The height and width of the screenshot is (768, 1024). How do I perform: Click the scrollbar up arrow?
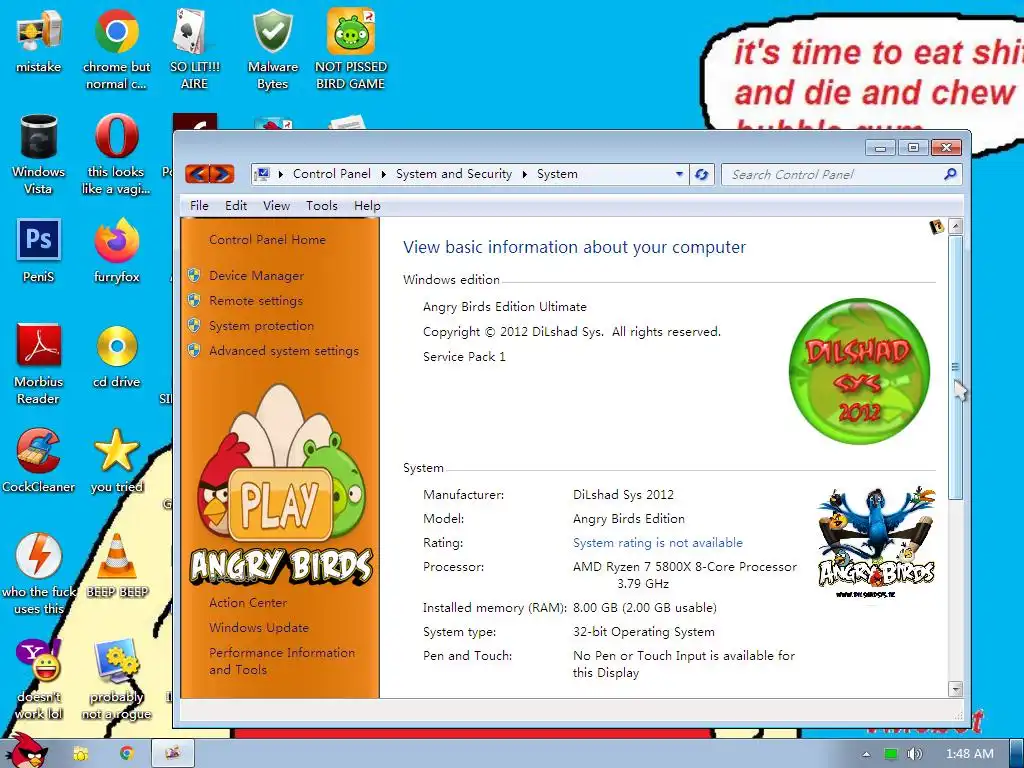point(955,227)
